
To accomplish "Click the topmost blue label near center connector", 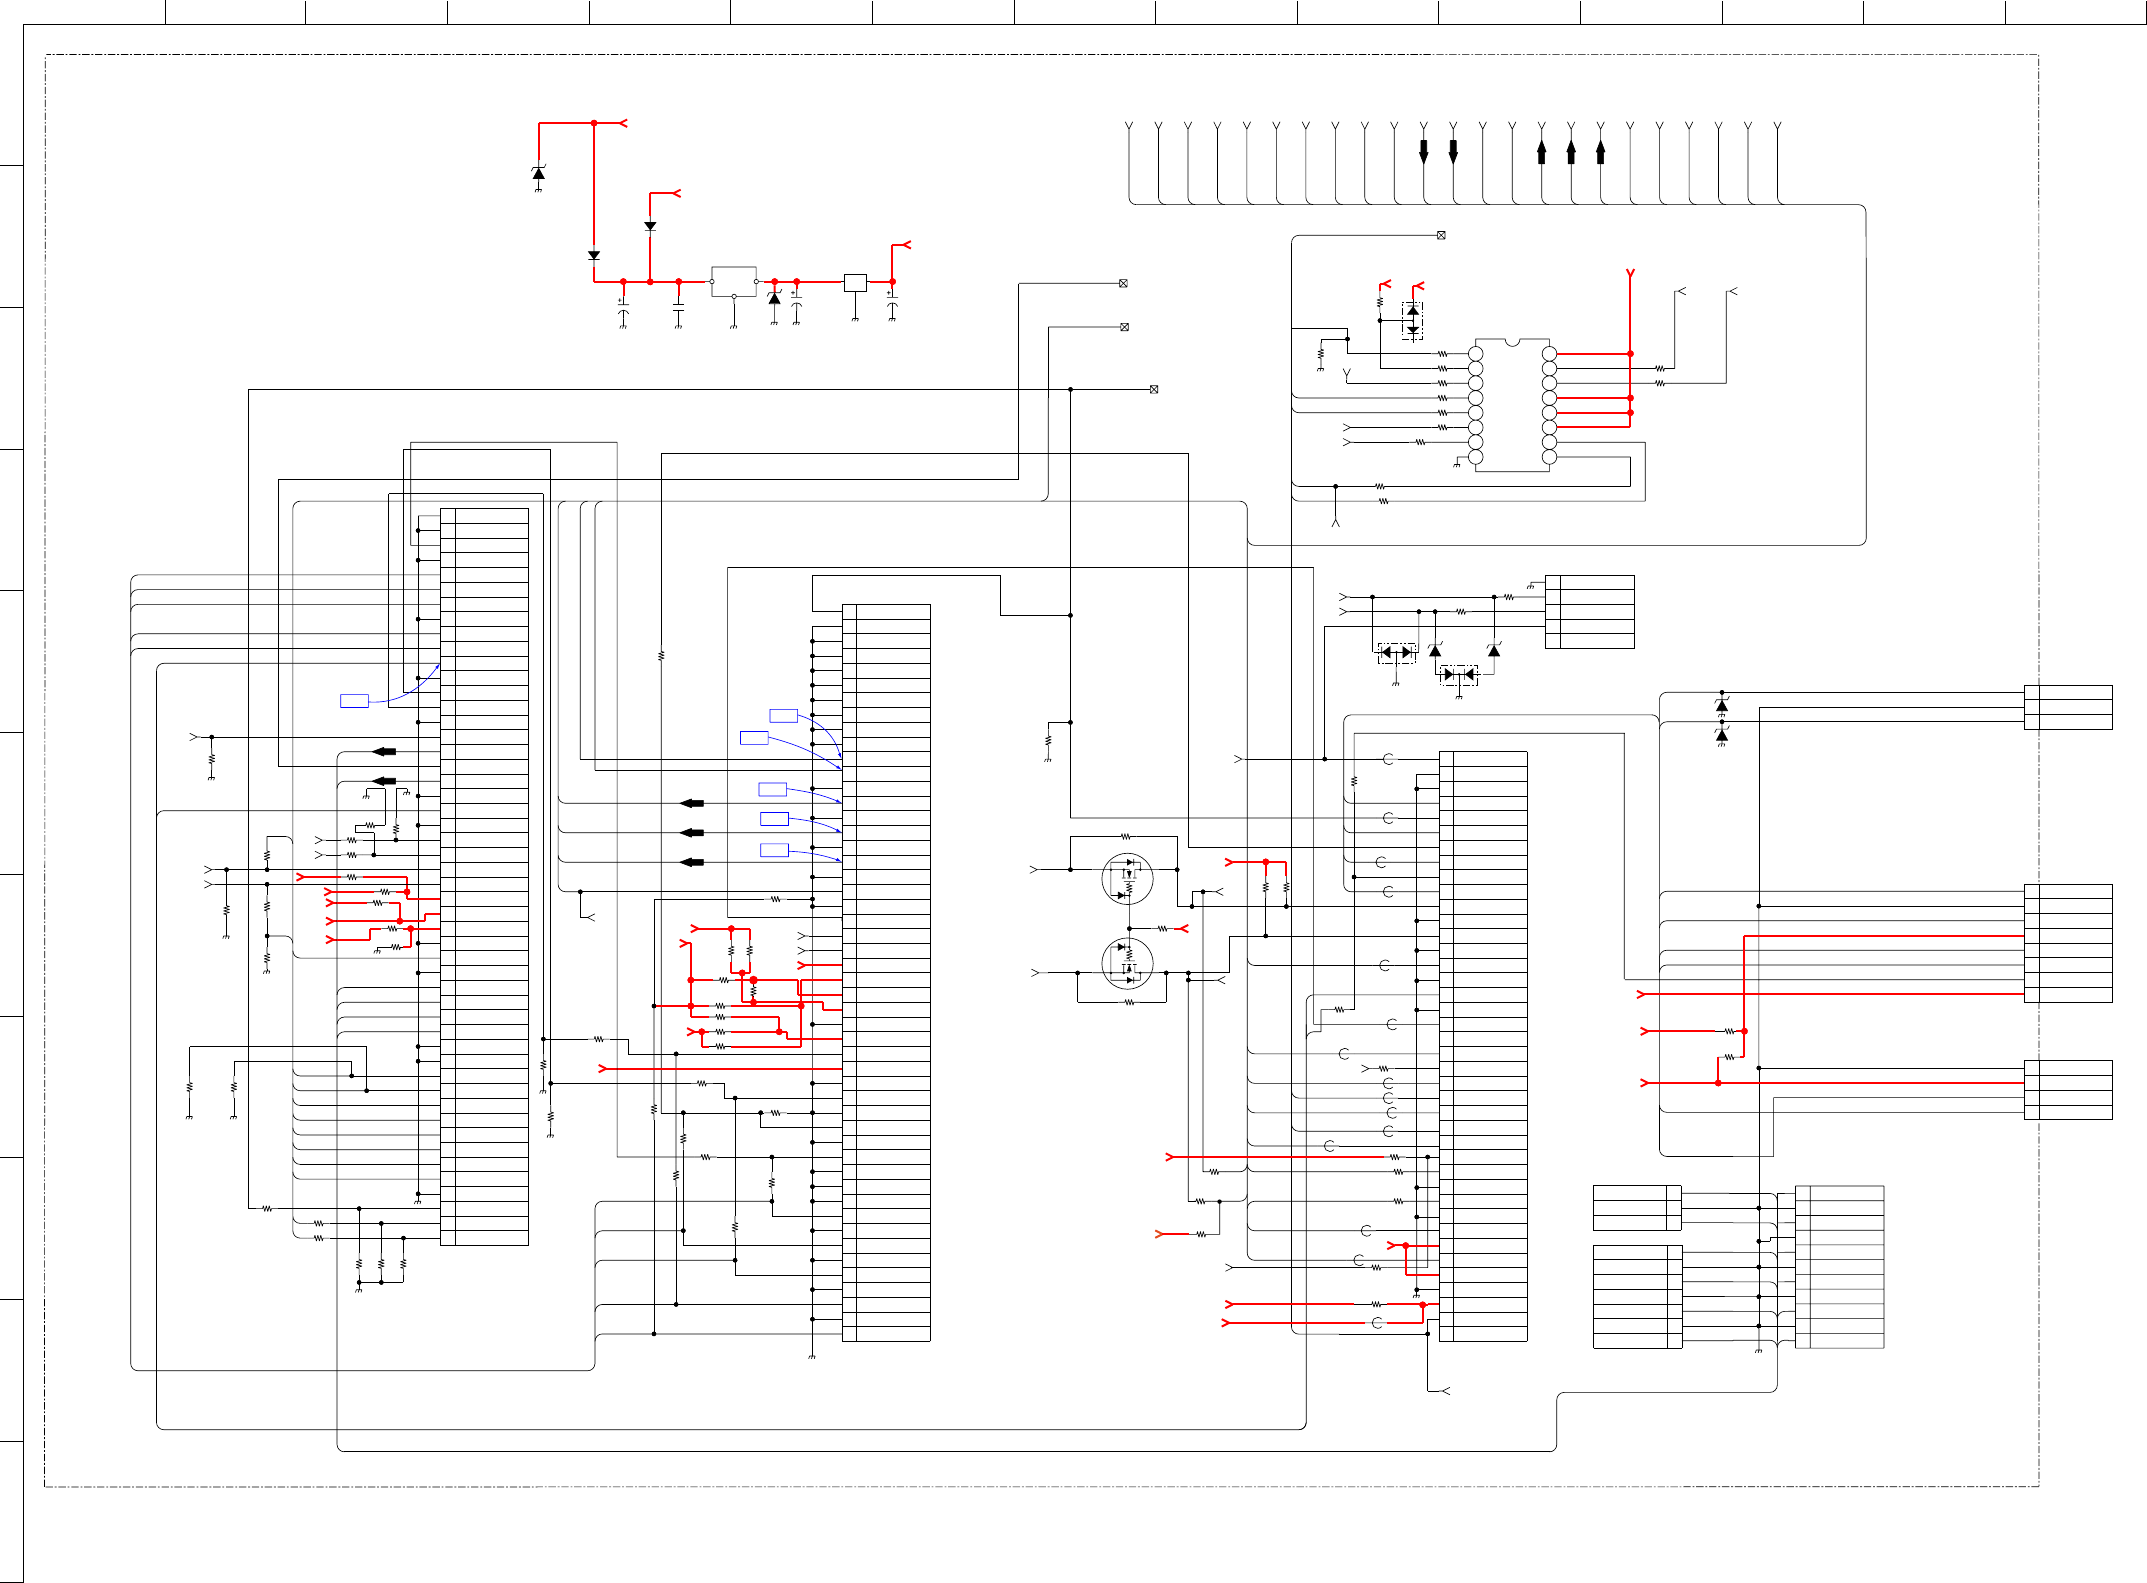I will [x=783, y=716].
